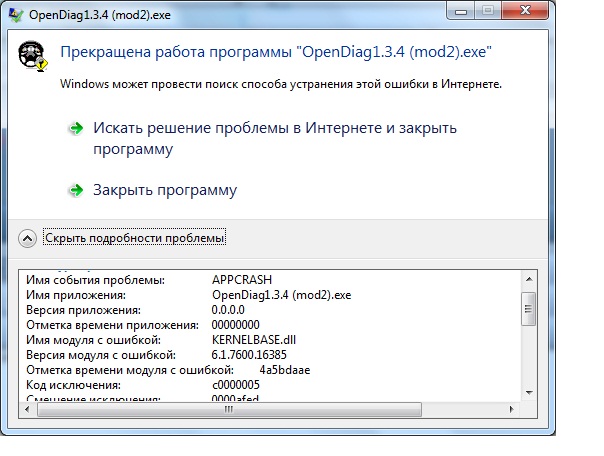Click horizontal scroll right arrow
Image resolution: width=604 pixels, height=456 pixels.
(512, 409)
